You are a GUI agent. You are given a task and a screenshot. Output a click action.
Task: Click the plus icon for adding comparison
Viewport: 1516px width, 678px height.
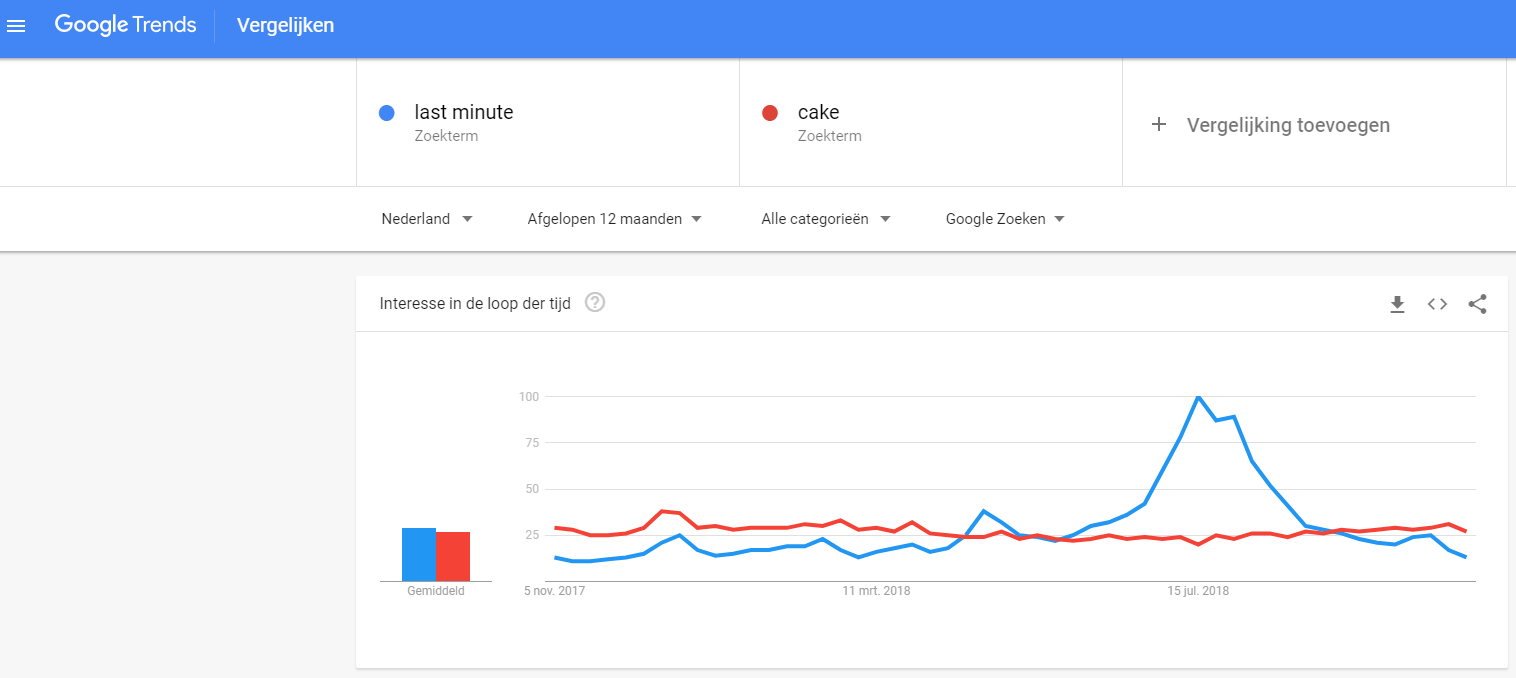pos(1159,125)
